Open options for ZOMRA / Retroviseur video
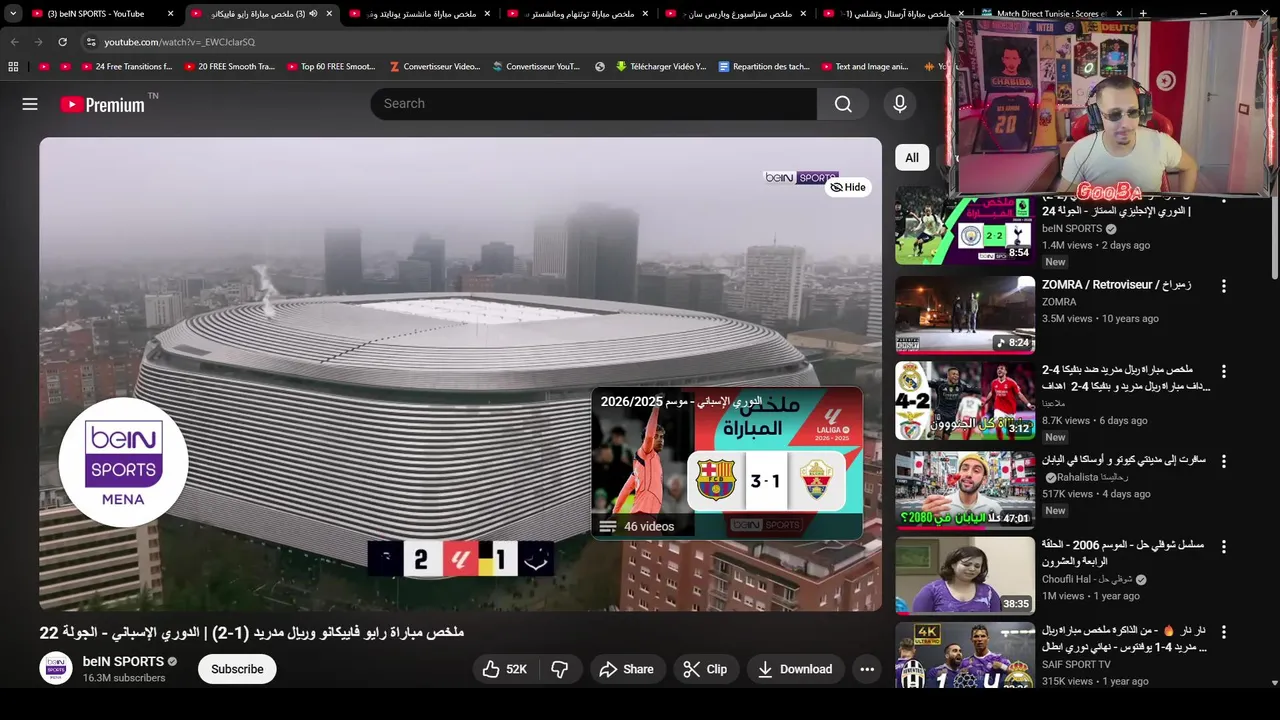This screenshot has width=1280, height=720. pos(1223,286)
